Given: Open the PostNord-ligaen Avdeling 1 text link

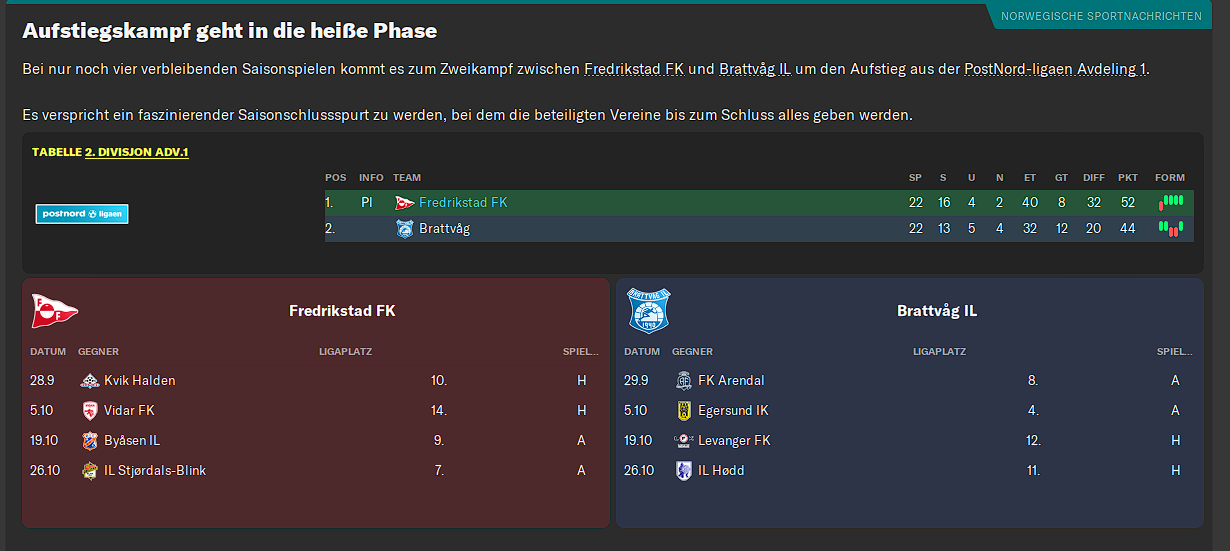Looking at the screenshot, I should click(x=1055, y=69).
